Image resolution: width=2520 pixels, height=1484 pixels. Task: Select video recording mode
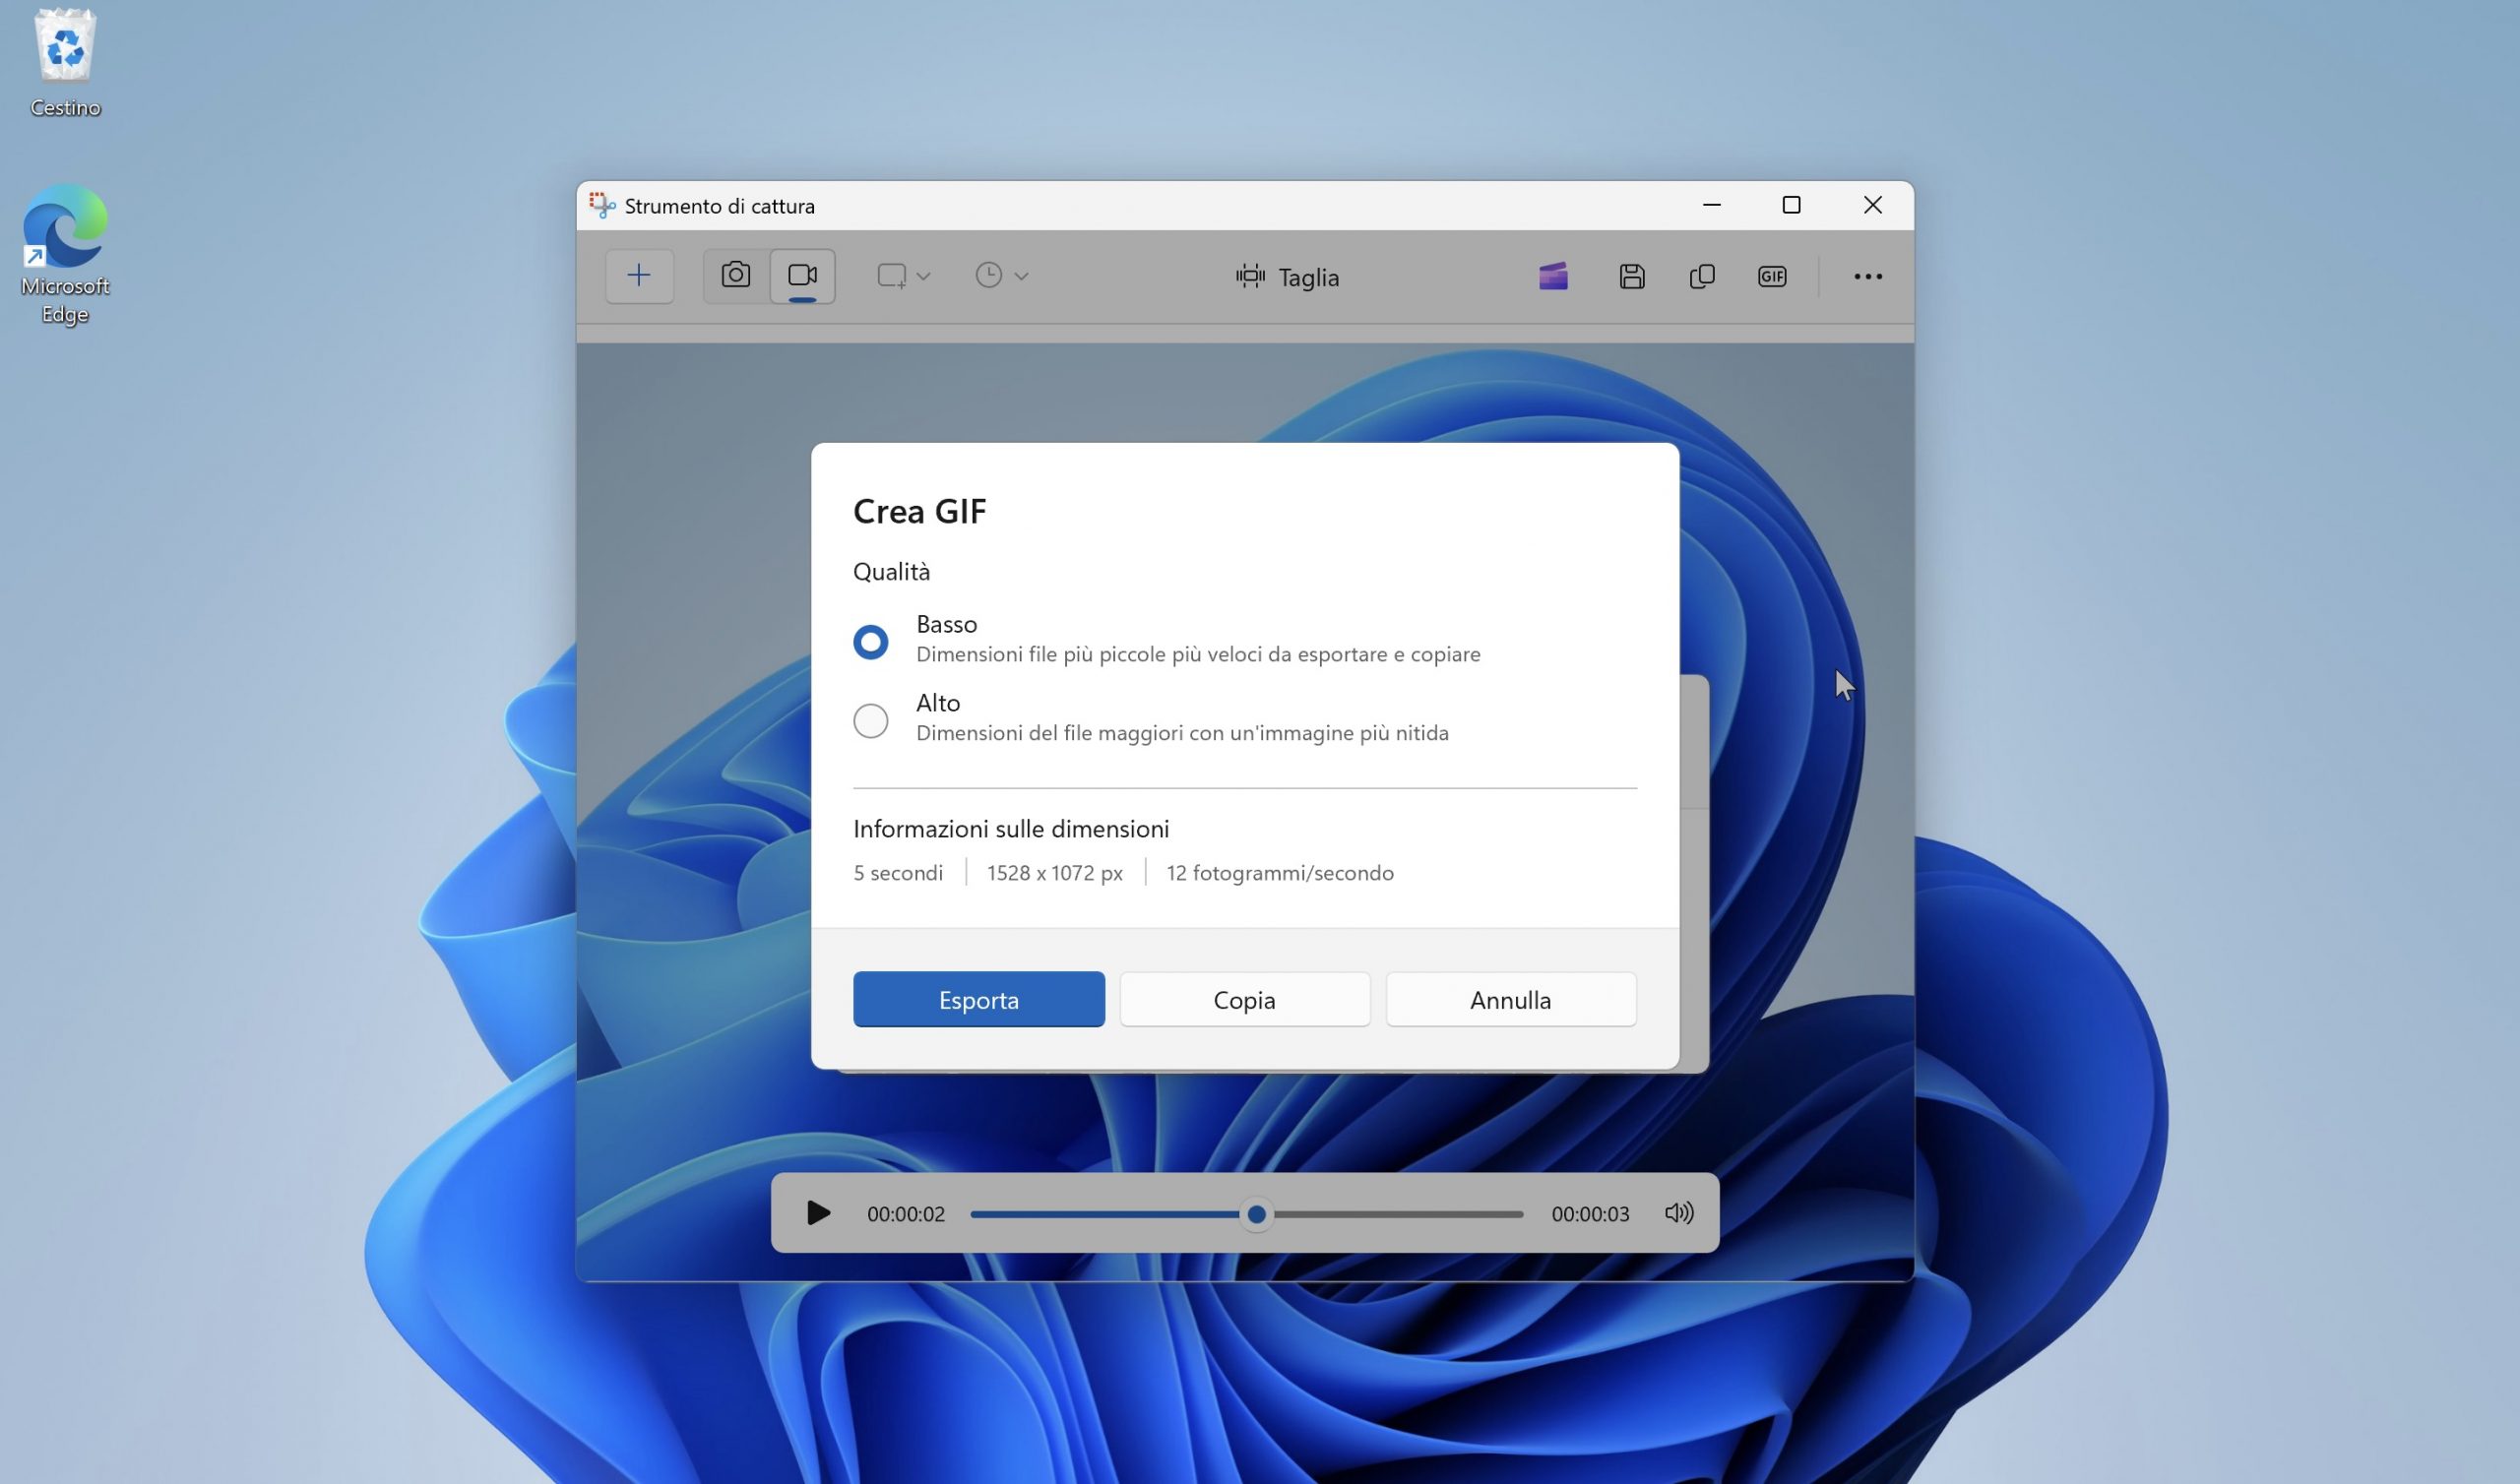pos(802,276)
